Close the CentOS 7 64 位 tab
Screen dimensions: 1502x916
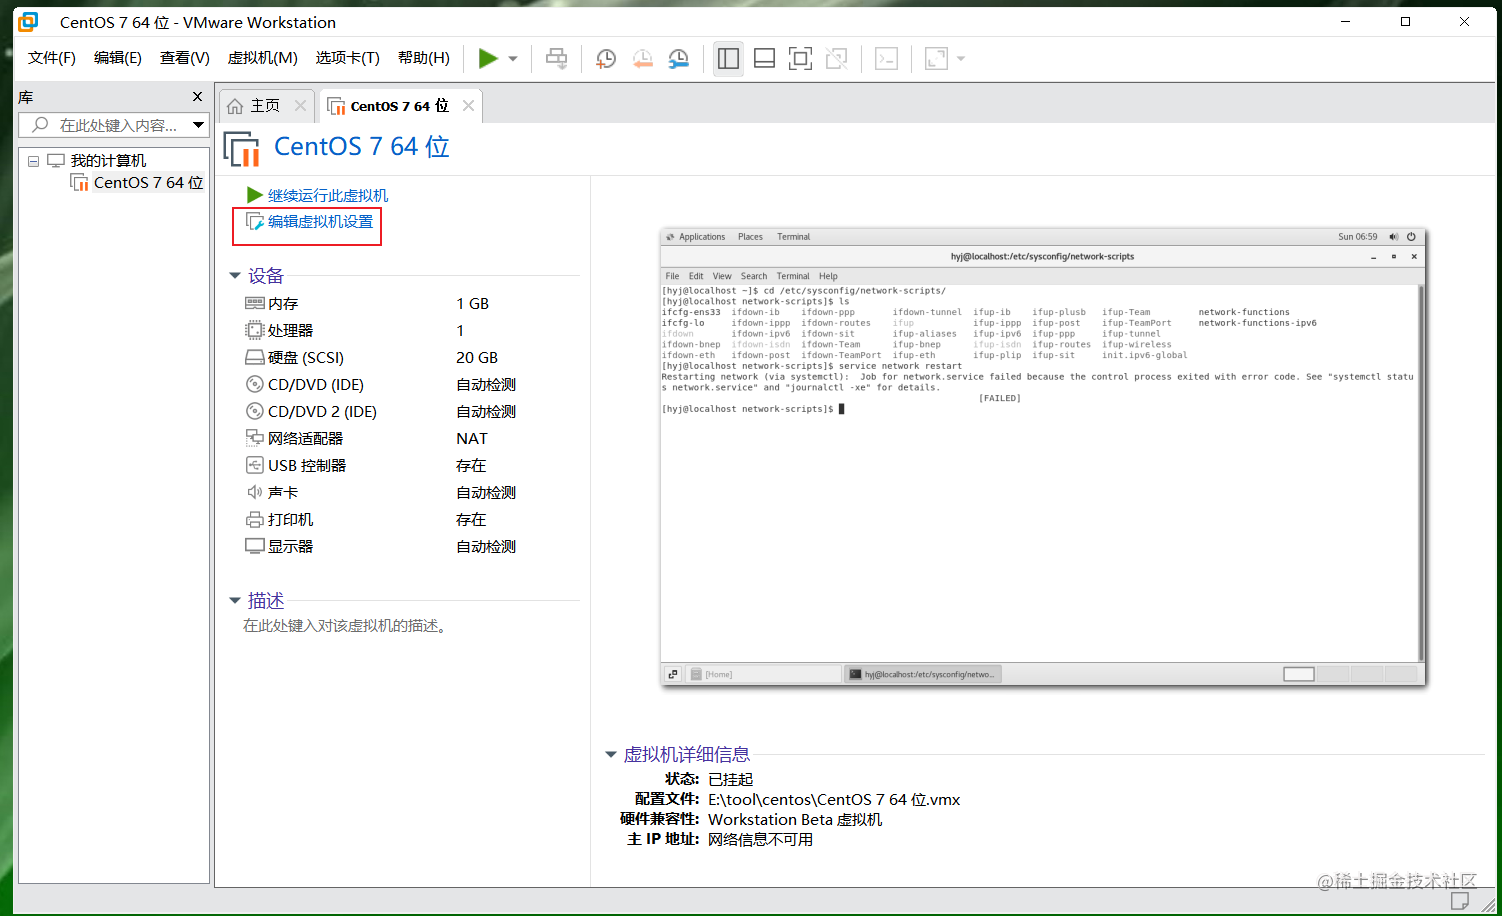[467, 105]
